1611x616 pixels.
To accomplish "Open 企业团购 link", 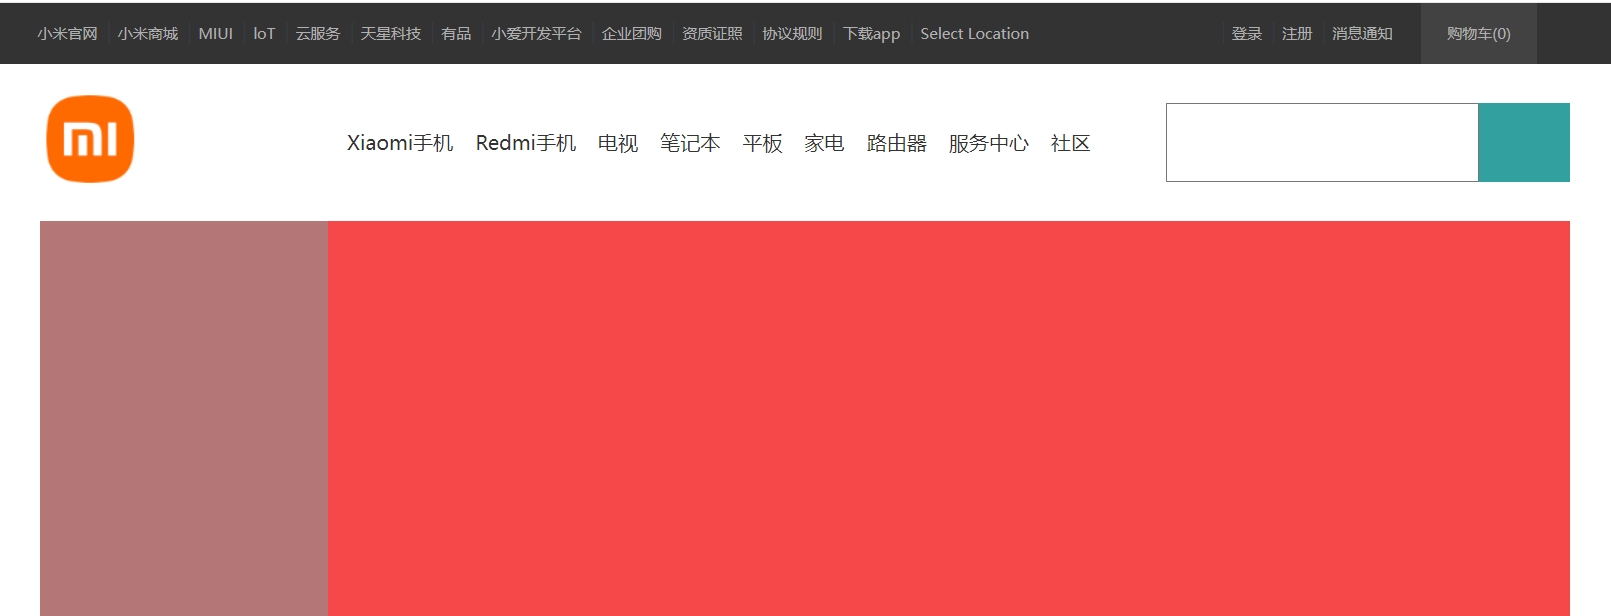I will coord(632,34).
